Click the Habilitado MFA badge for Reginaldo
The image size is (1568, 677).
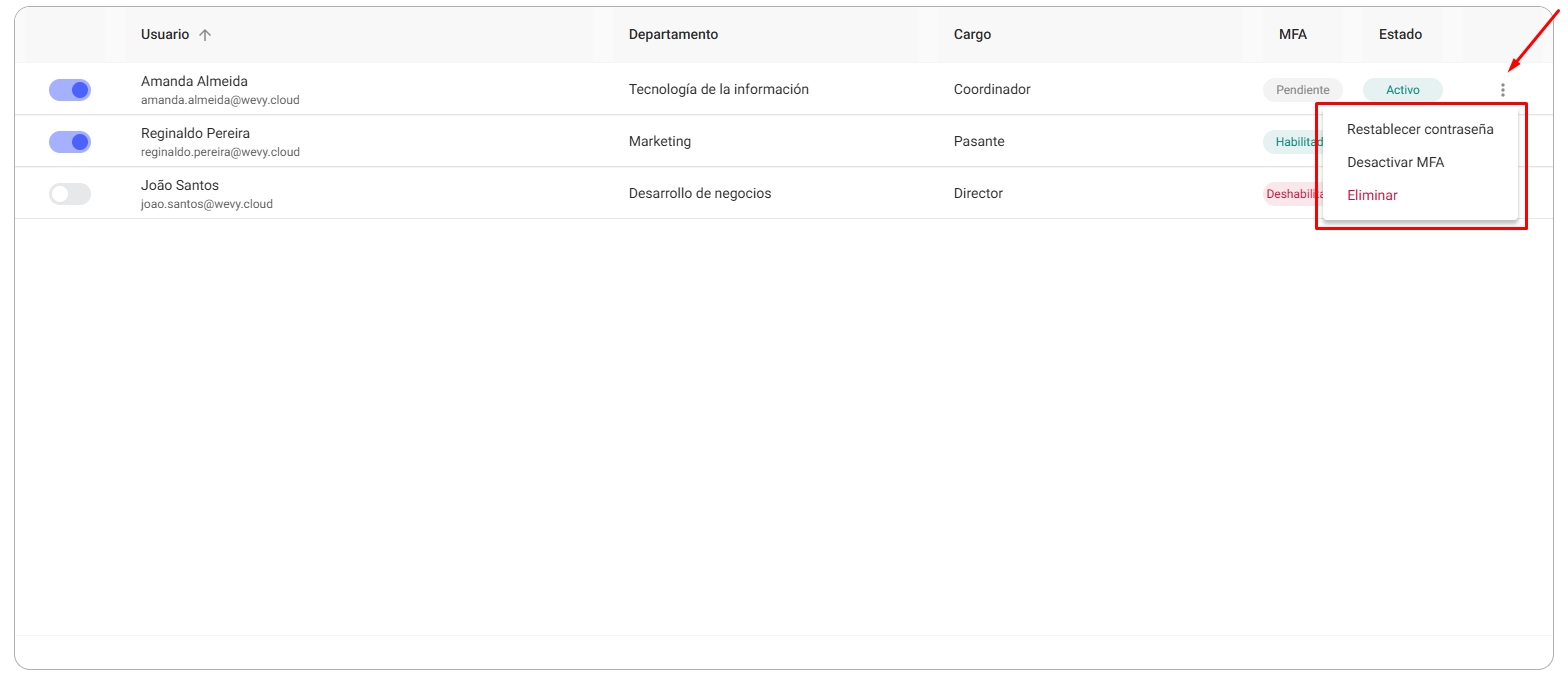pos(1293,142)
